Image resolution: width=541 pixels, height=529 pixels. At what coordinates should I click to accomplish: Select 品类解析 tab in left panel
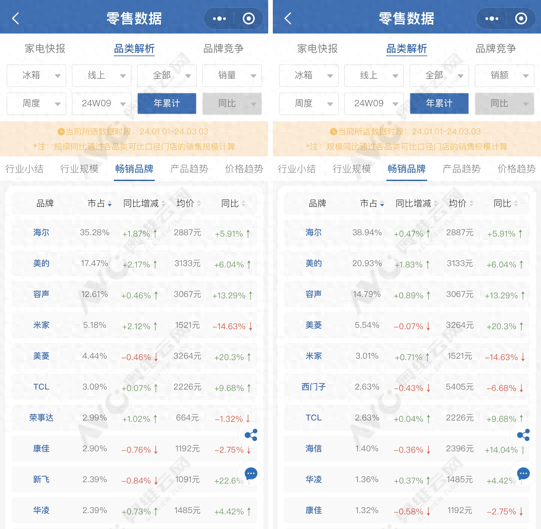[134, 49]
